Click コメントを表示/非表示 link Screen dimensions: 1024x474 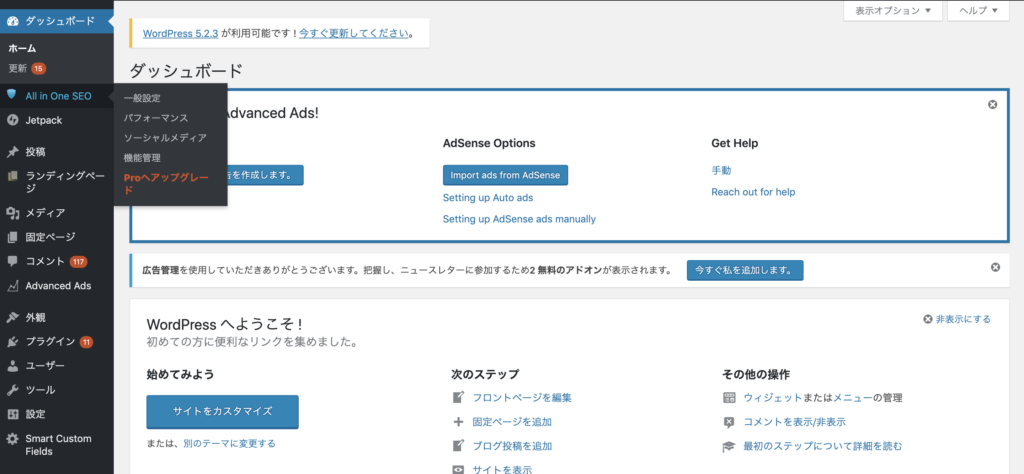click(794, 422)
